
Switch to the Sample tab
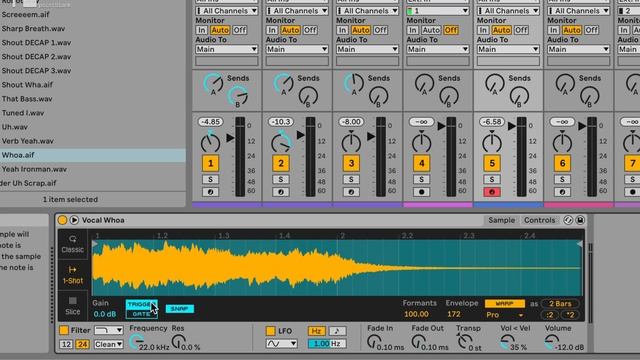502,220
